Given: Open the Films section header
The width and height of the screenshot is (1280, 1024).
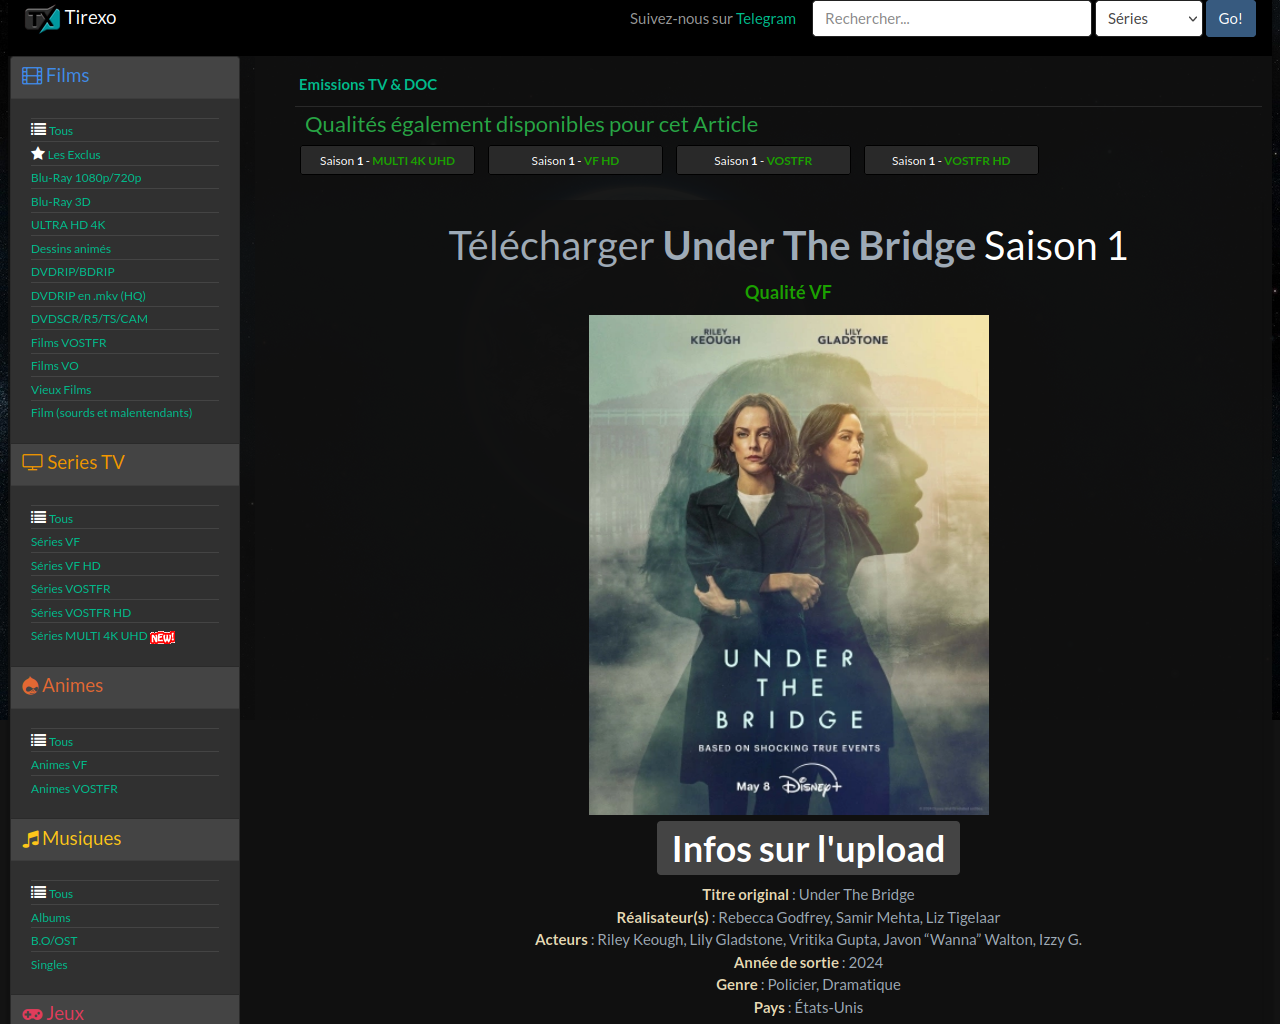Looking at the screenshot, I should point(125,77).
